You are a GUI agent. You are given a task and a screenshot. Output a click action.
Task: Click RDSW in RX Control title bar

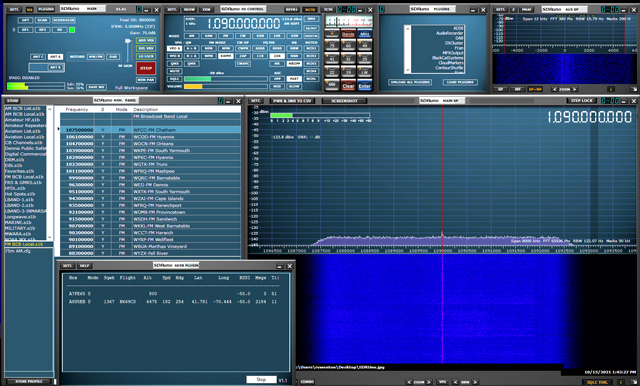[190, 9]
